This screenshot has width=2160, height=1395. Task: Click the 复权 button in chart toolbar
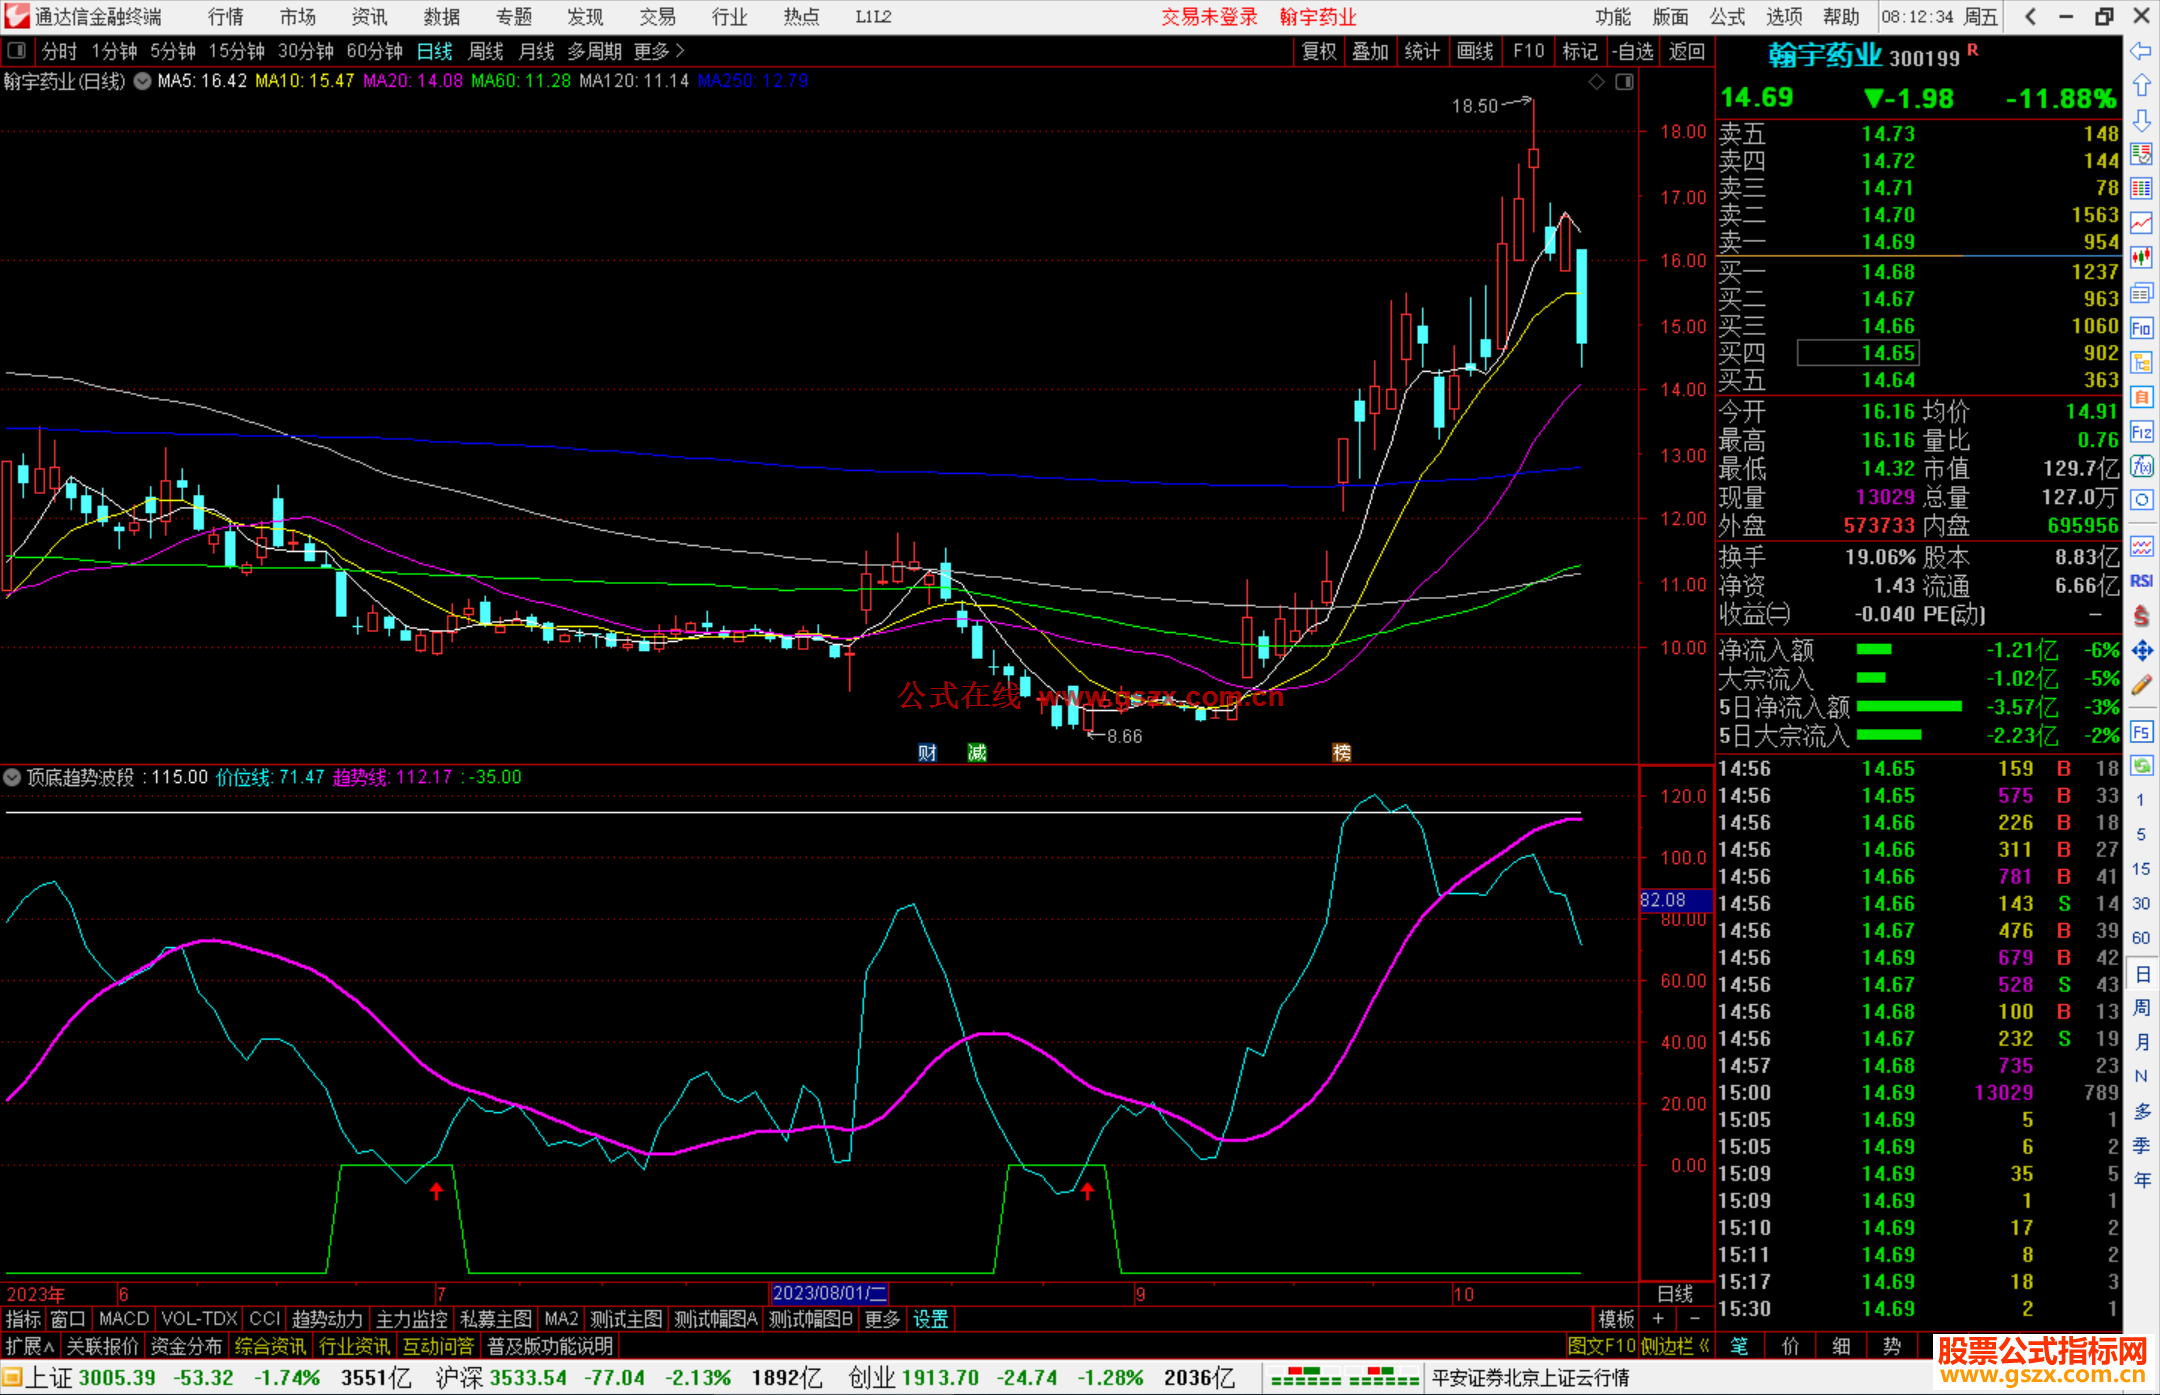point(1318,51)
